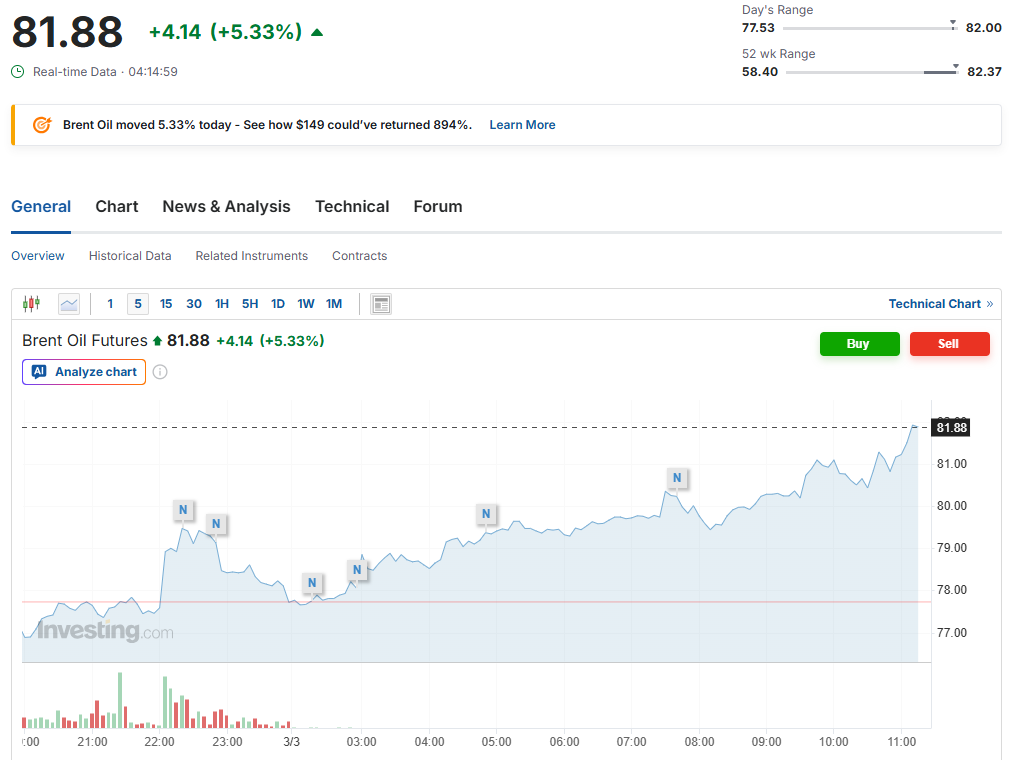Switch to the Historical Data sub-tab
Screen dimensions: 1018x760
tap(130, 256)
